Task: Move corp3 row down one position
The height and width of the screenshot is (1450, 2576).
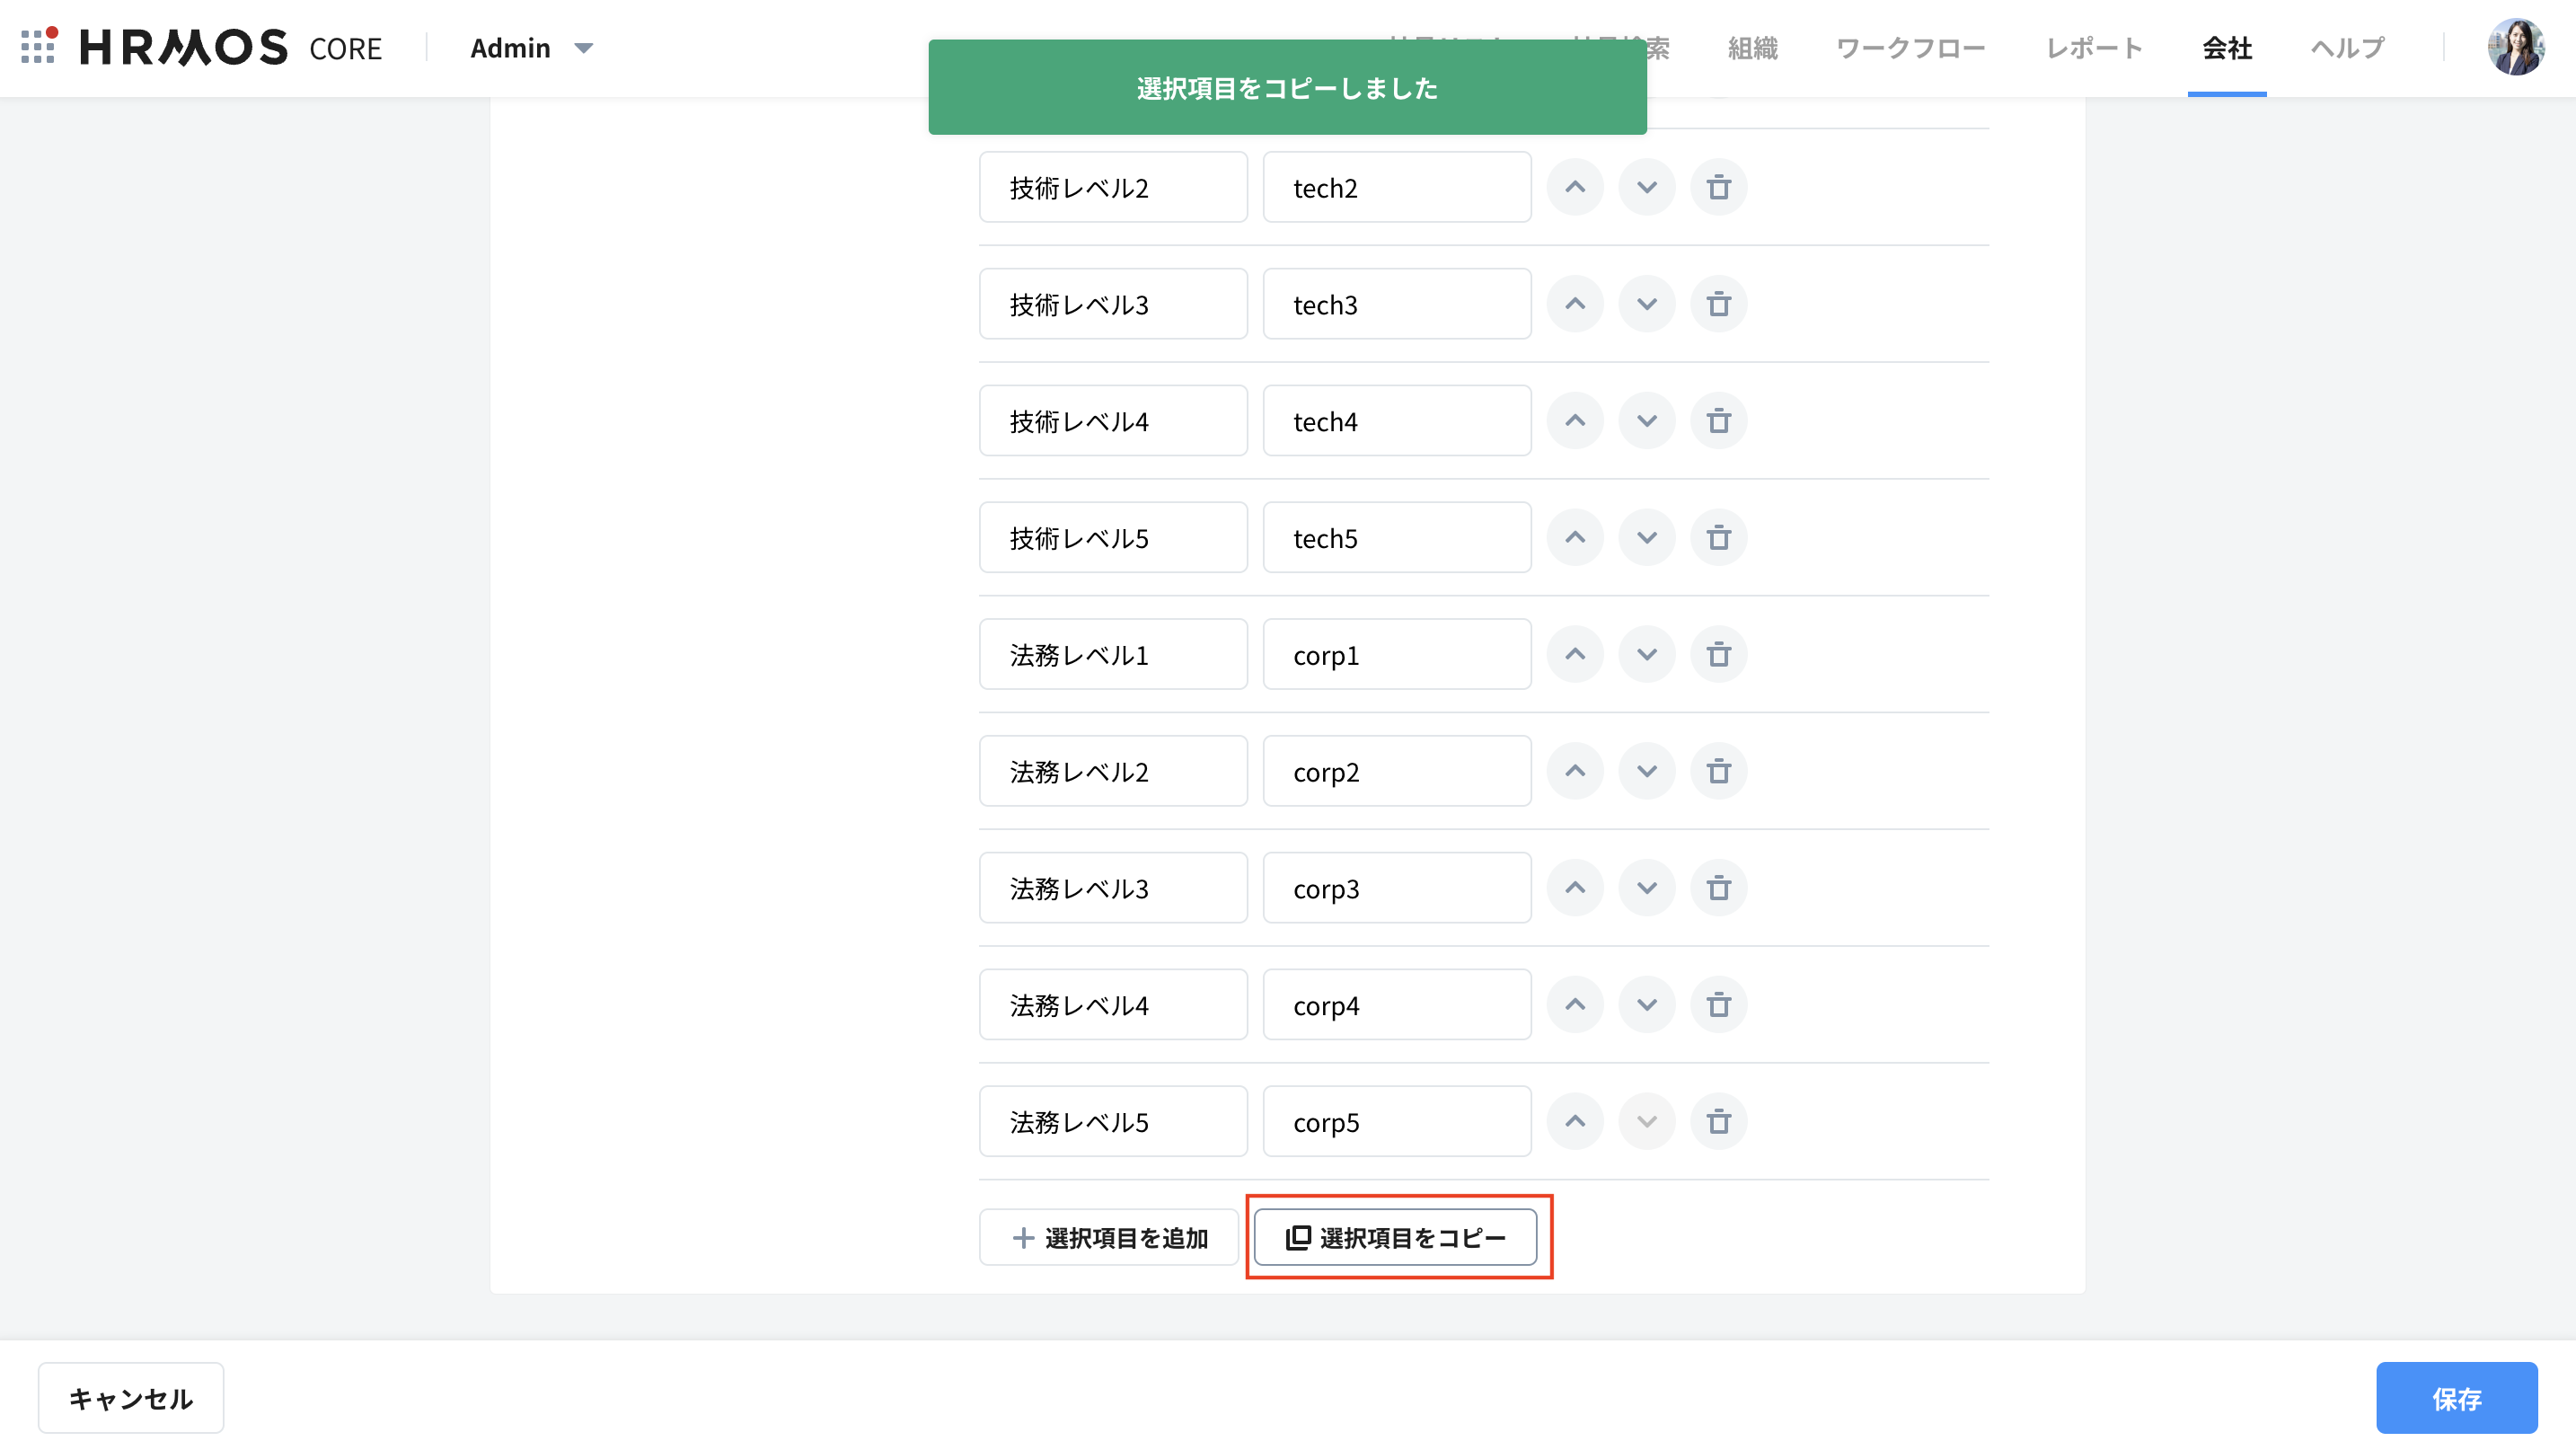Action: pyautogui.click(x=1646, y=888)
